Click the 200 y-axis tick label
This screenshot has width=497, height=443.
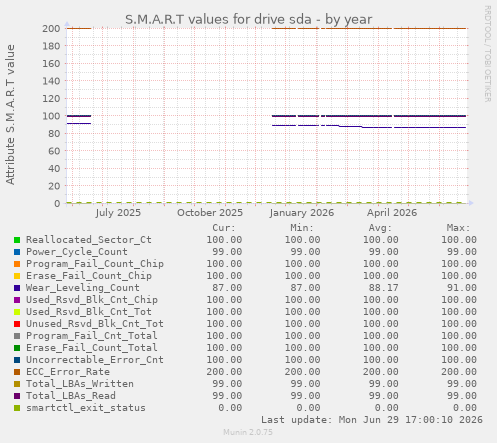pyautogui.click(x=51, y=29)
